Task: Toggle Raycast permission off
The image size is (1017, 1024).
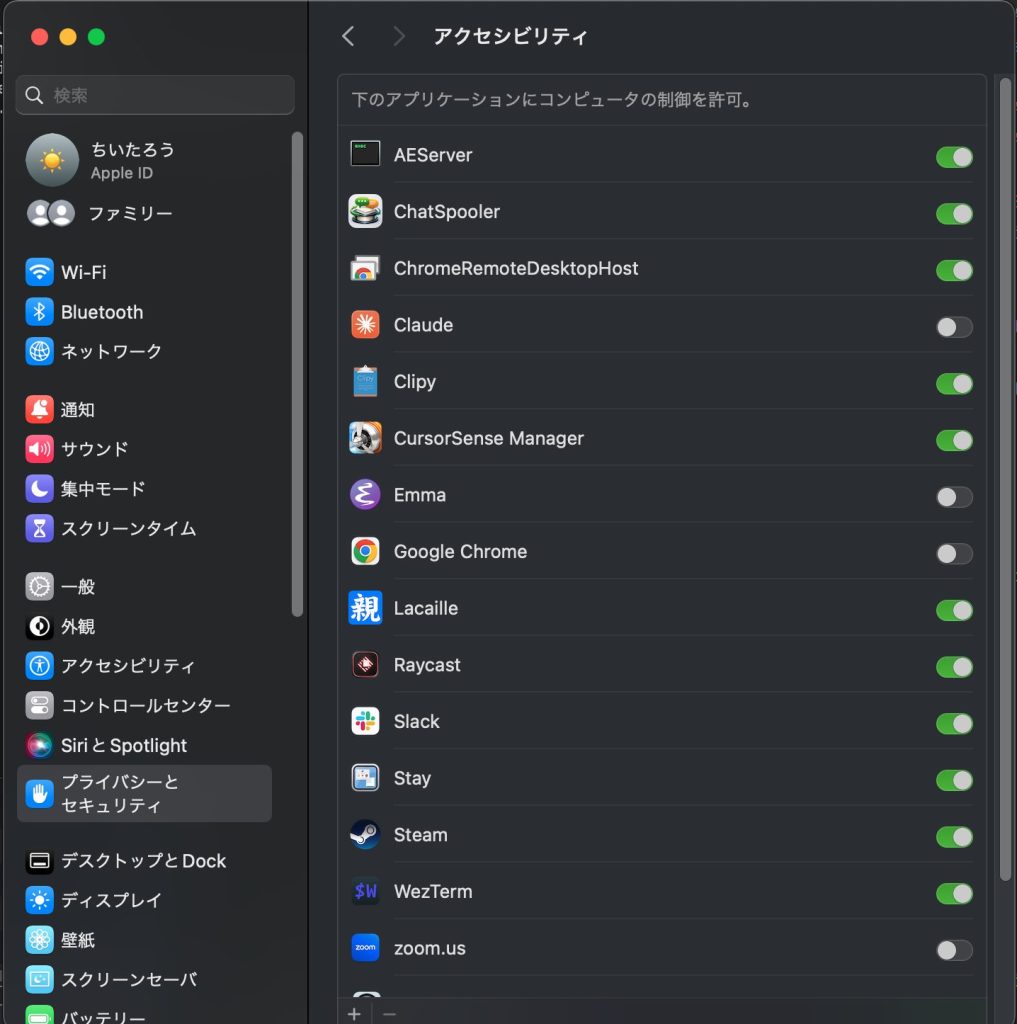Action: 954,667
